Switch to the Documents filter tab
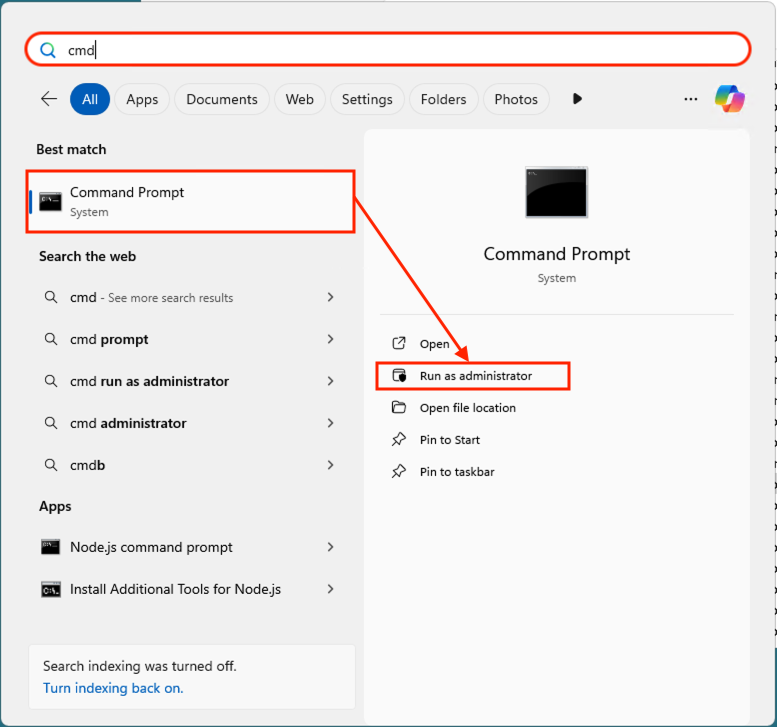The image size is (777, 727). point(222,99)
